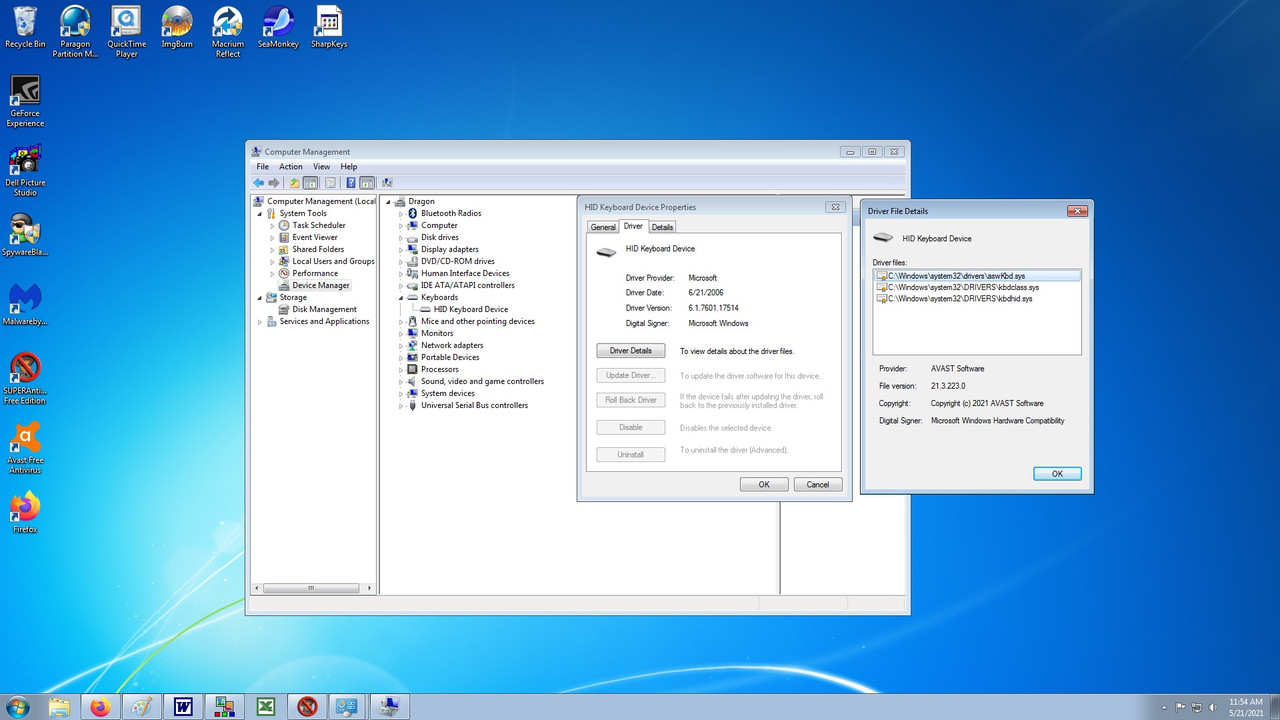Click the Word taskbar button
Screen dimensions: 1280x720
[x=183, y=707]
